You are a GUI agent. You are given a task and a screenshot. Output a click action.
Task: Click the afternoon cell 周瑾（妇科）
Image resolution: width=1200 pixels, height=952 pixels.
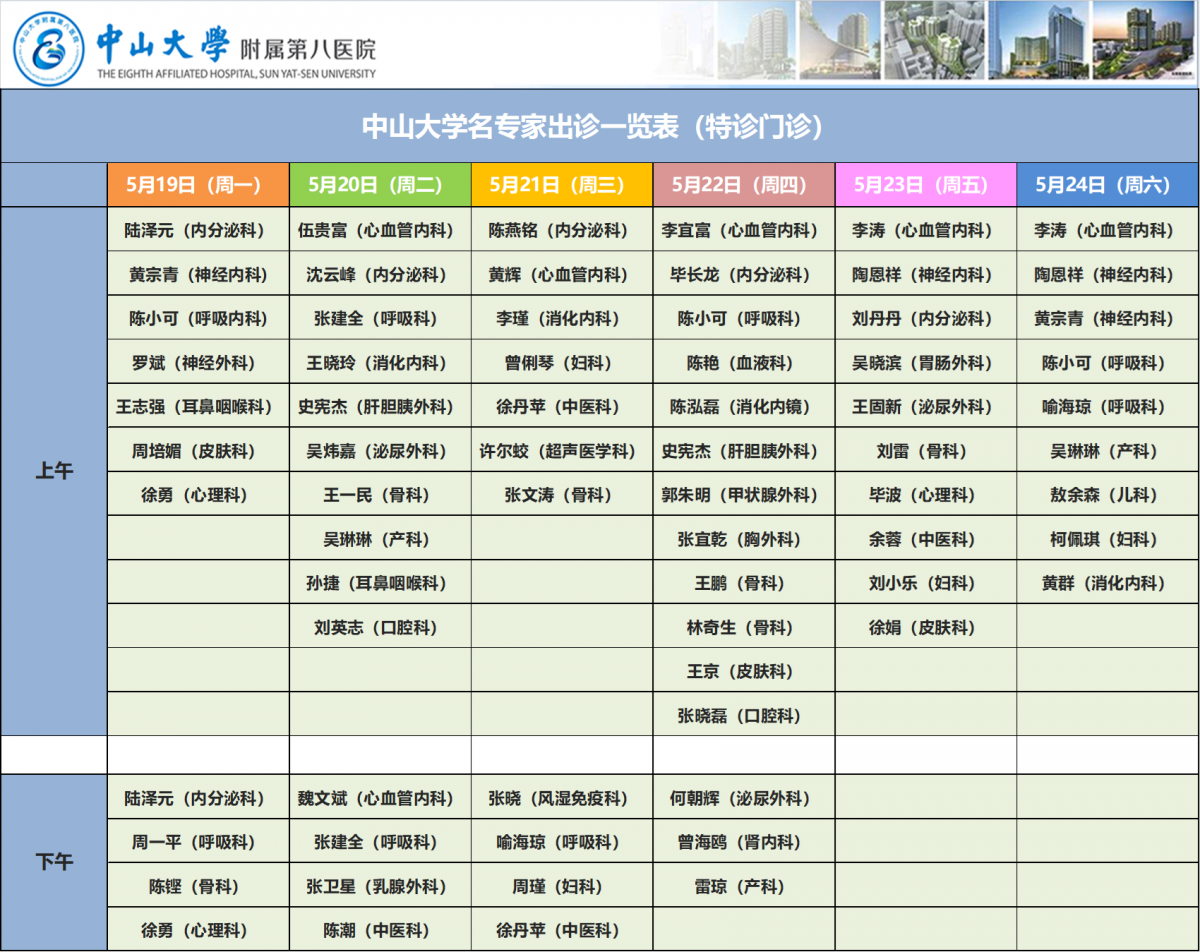click(x=562, y=886)
